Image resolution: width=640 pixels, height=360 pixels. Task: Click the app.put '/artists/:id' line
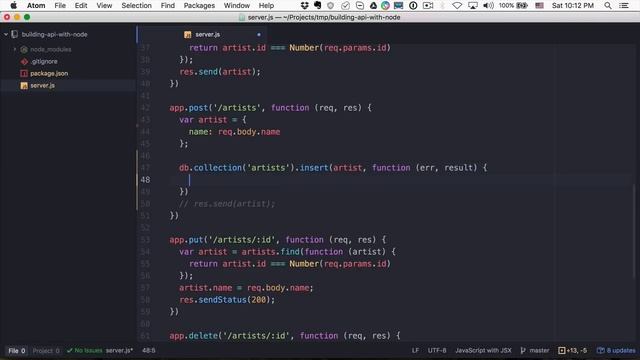point(278,240)
